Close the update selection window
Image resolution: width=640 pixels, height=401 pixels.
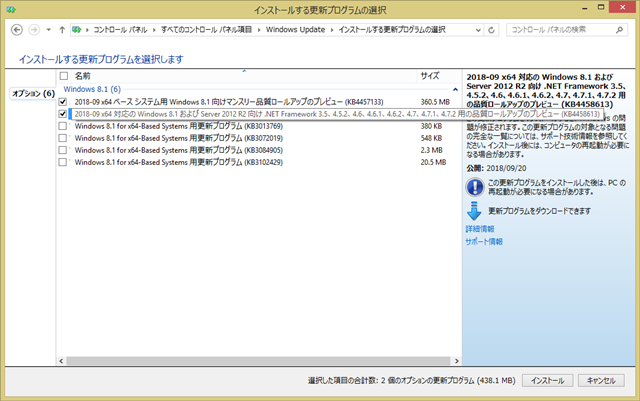[x=622, y=7]
